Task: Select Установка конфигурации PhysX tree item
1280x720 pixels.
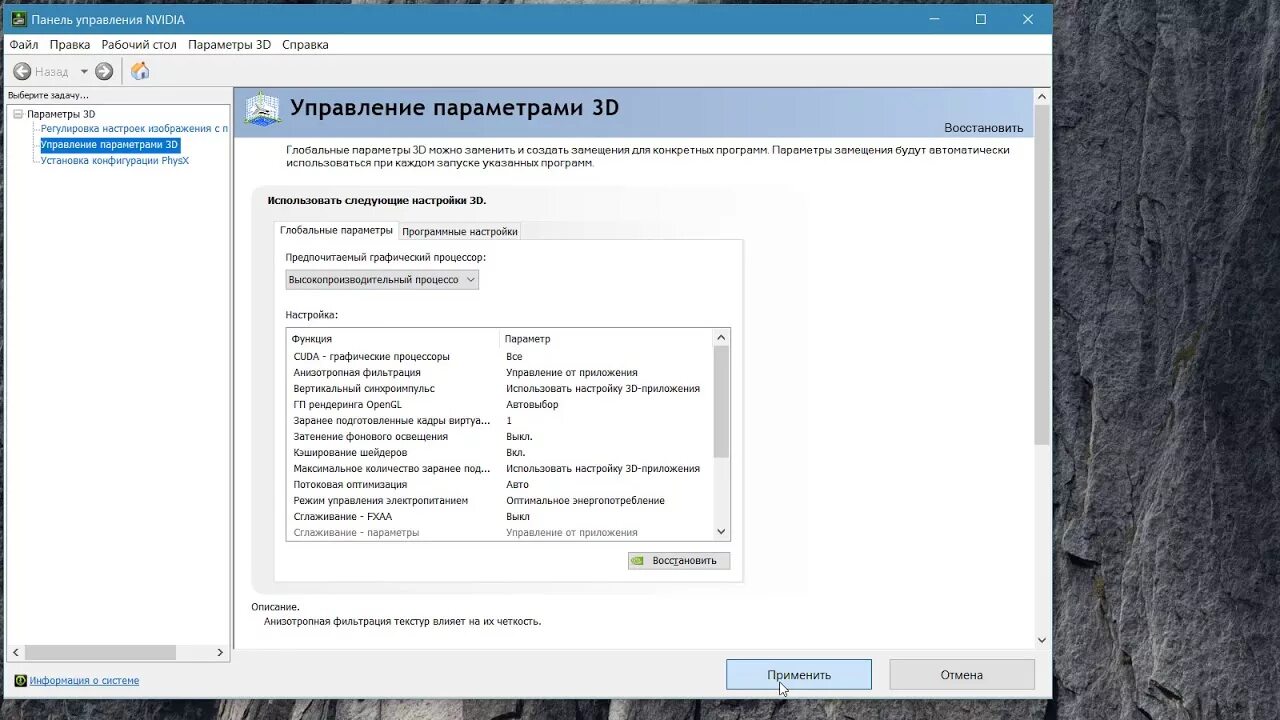Action: click(x=114, y=160)
